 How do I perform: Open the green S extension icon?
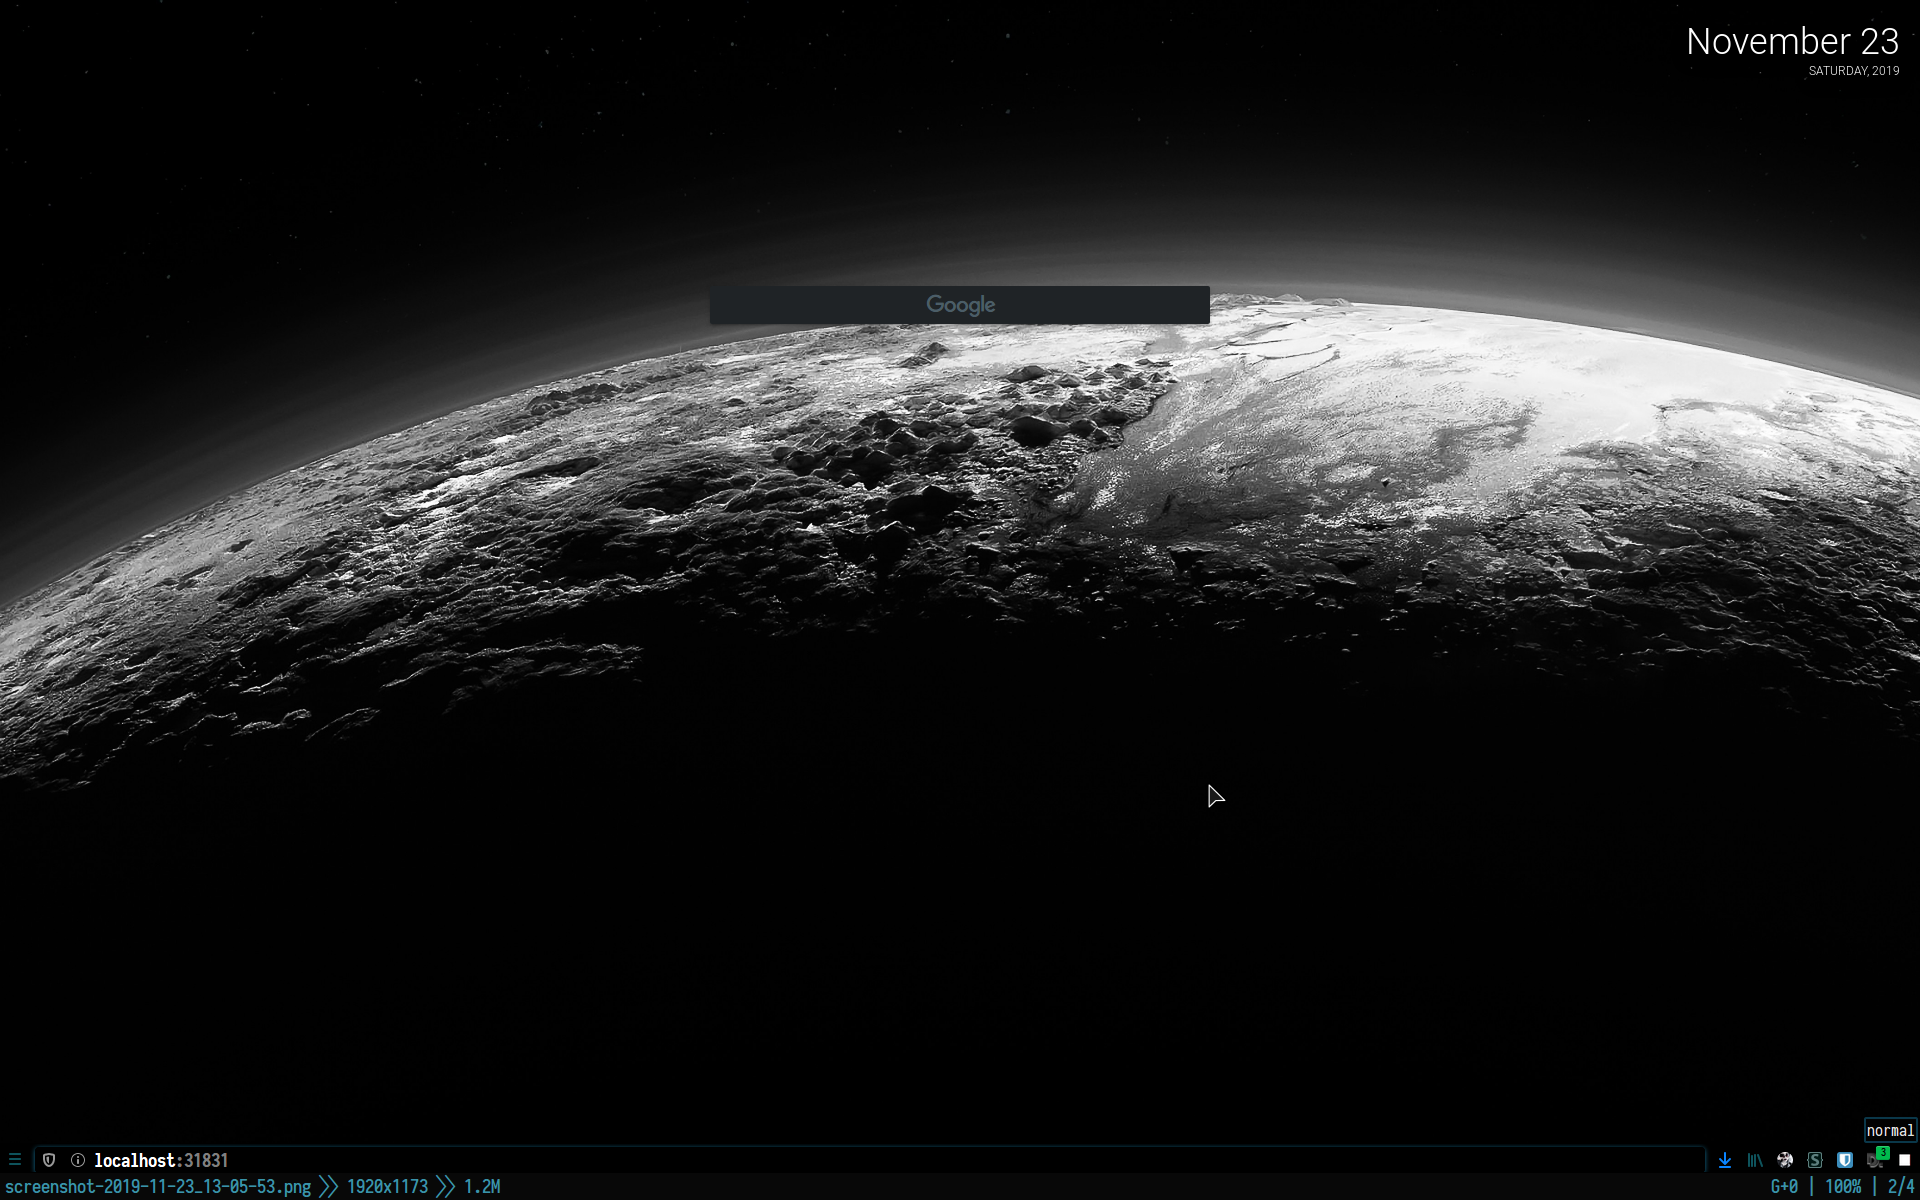tap(1815, 1160)
